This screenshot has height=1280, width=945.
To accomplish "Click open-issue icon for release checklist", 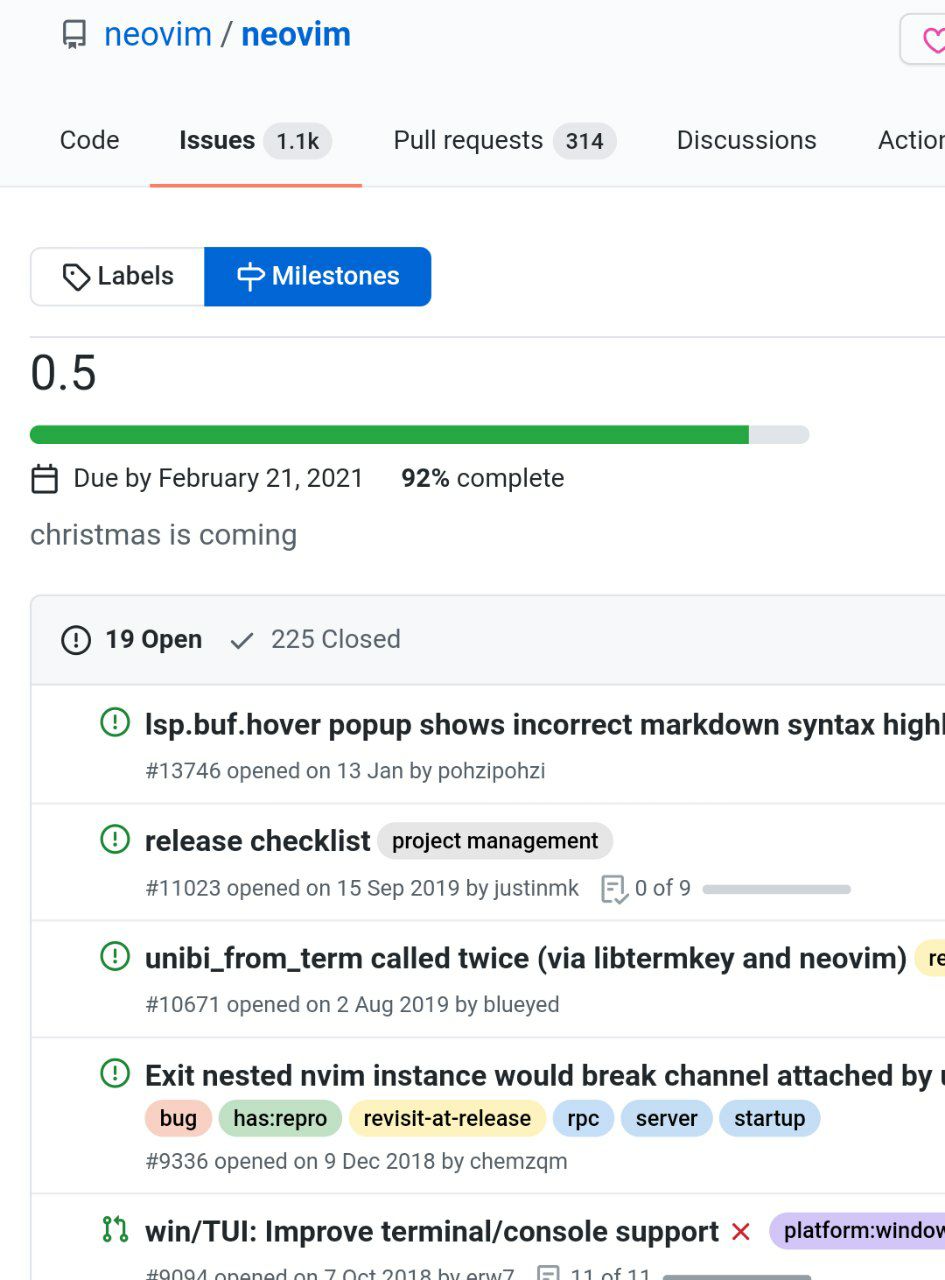I will 115,839.
